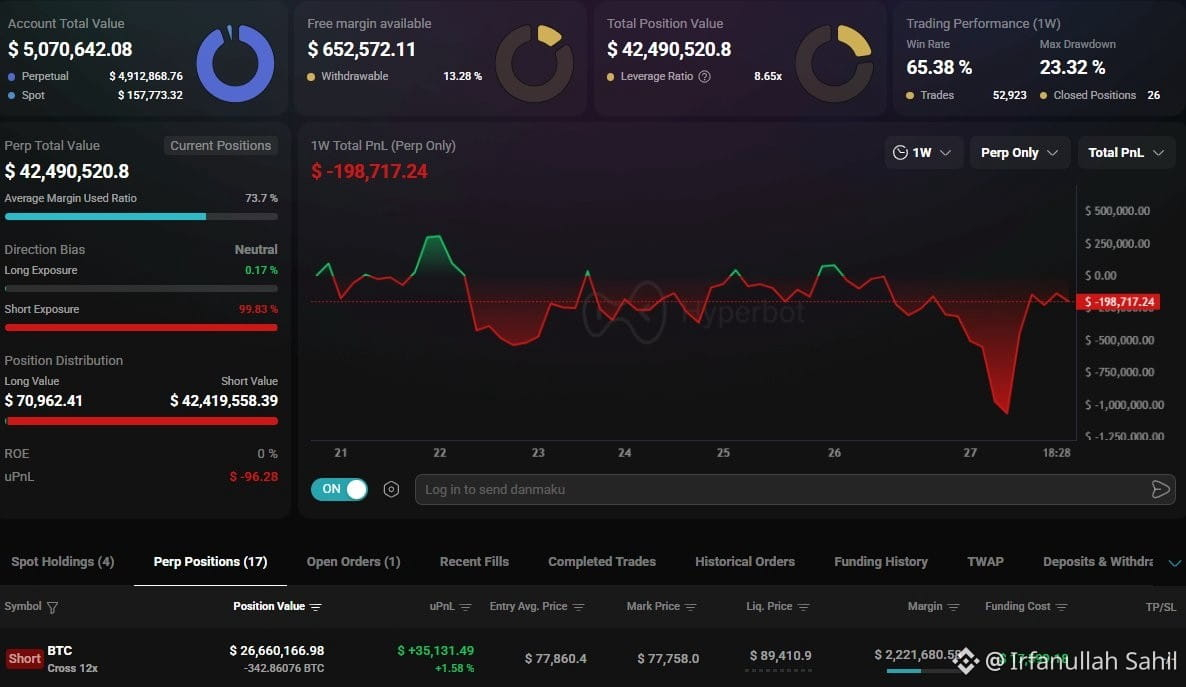This screenshot has width=1186, height=687.
Task: Open the Historical Orders tab
Action: coord(745,561)
